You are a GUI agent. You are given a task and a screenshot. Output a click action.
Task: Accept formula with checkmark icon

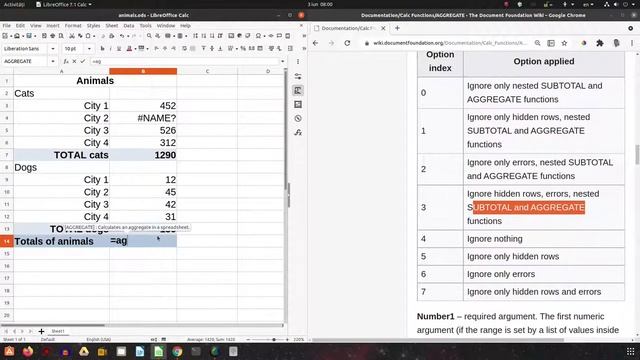pos(82,61)
